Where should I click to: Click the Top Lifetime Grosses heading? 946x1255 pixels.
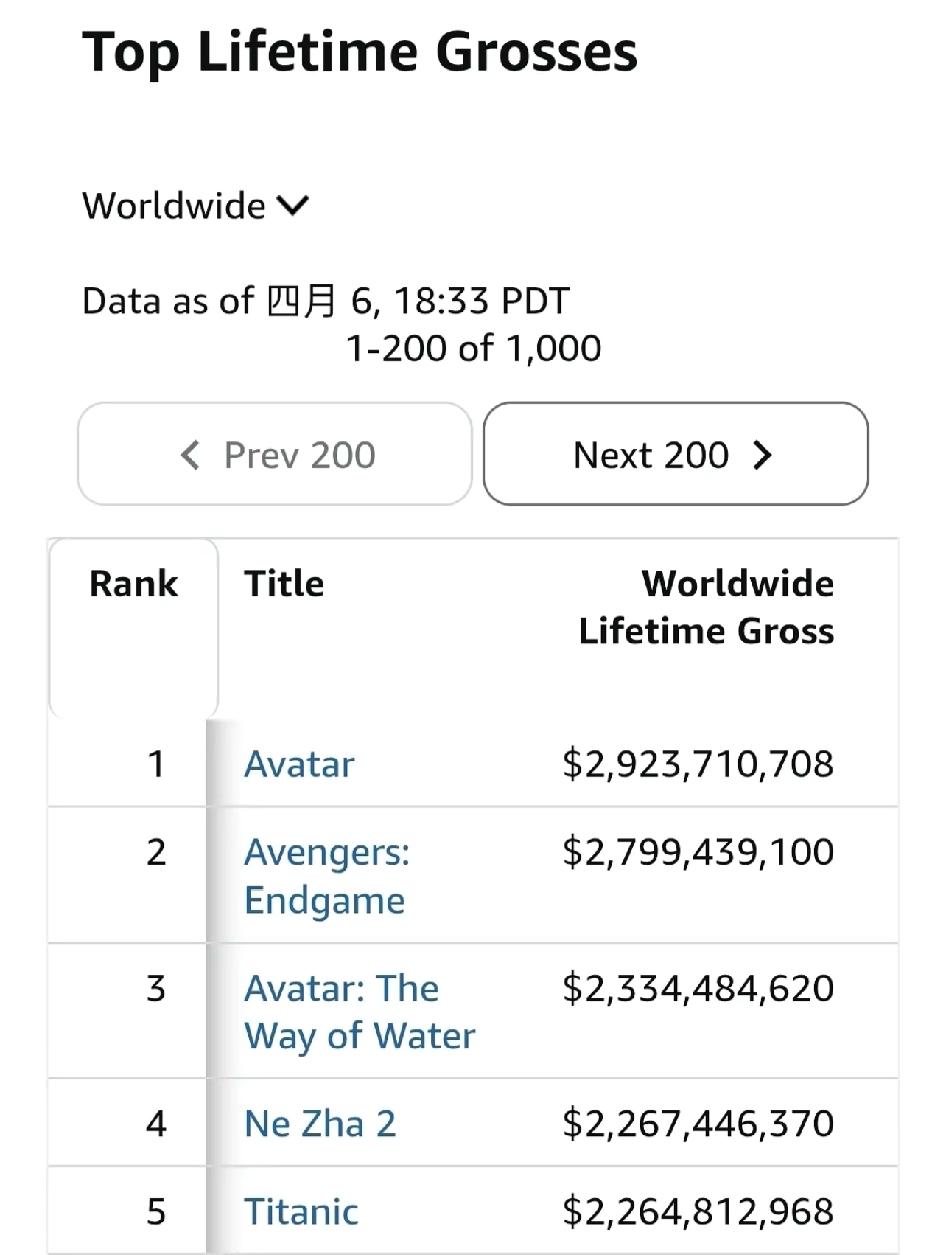[360, 52]
